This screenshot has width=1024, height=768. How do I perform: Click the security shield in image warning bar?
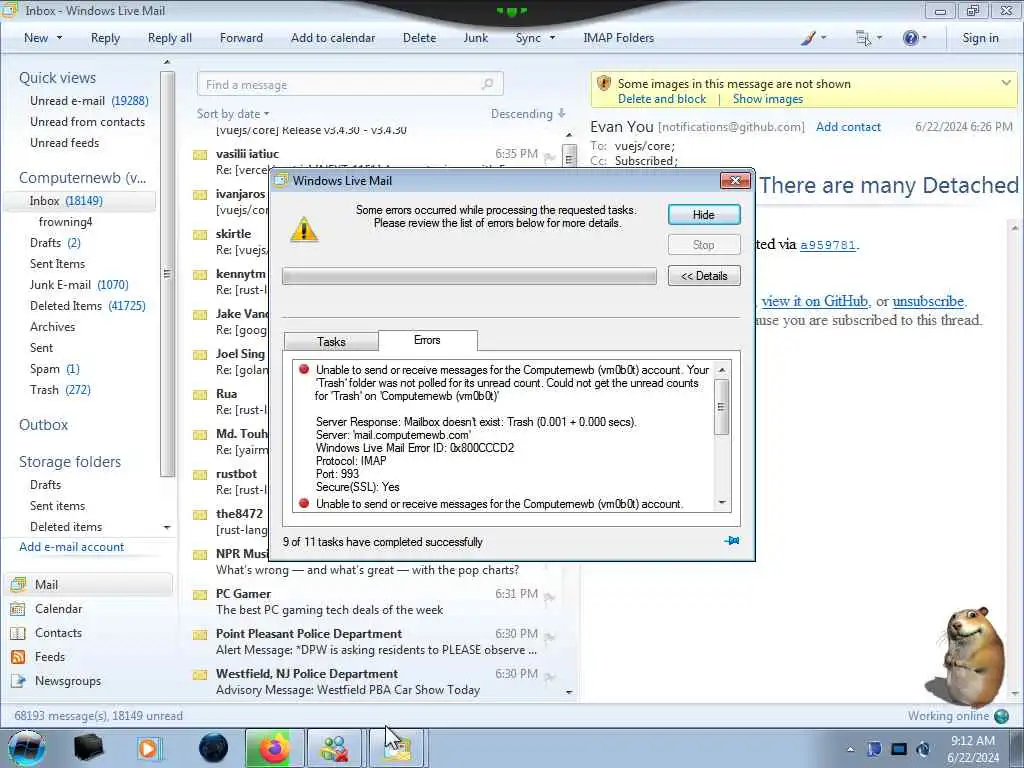pyautogui.click(x=604, y=84)
